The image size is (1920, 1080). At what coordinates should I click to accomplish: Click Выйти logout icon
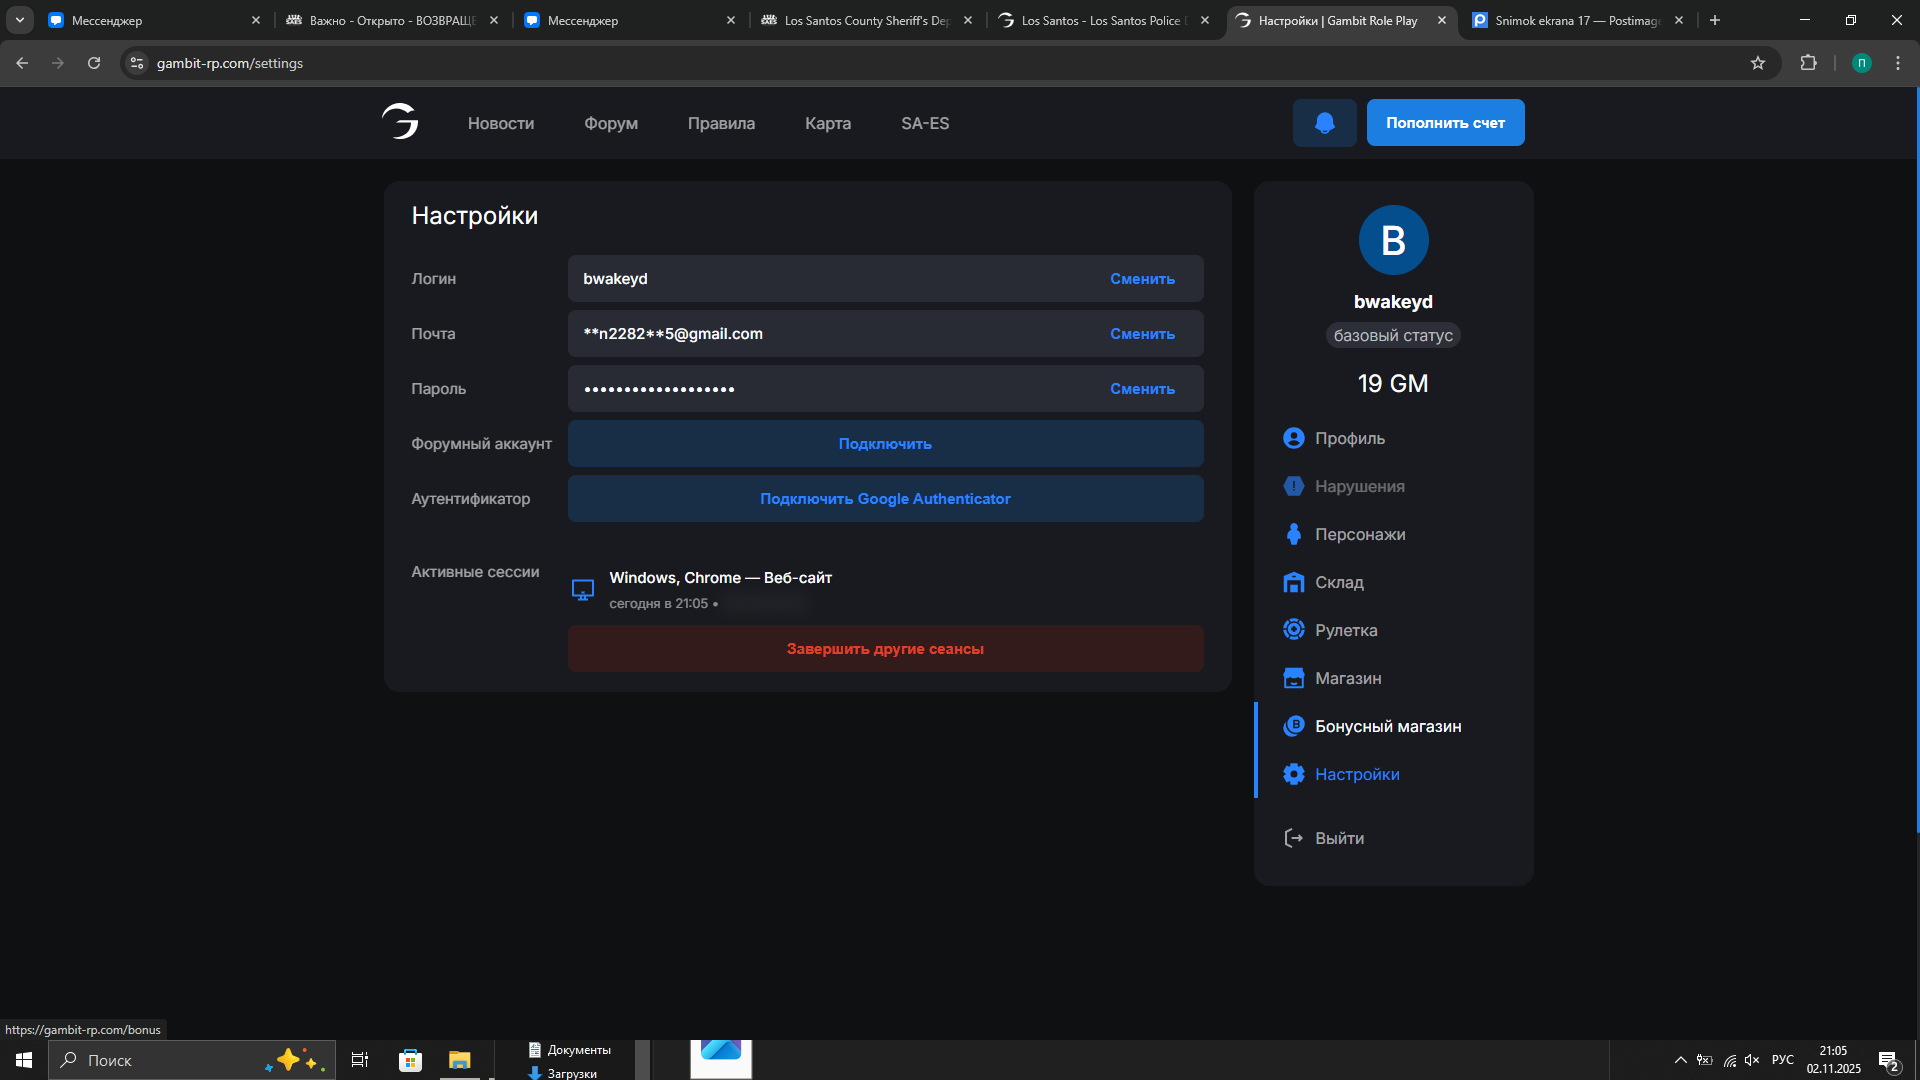click(1293, 838)
